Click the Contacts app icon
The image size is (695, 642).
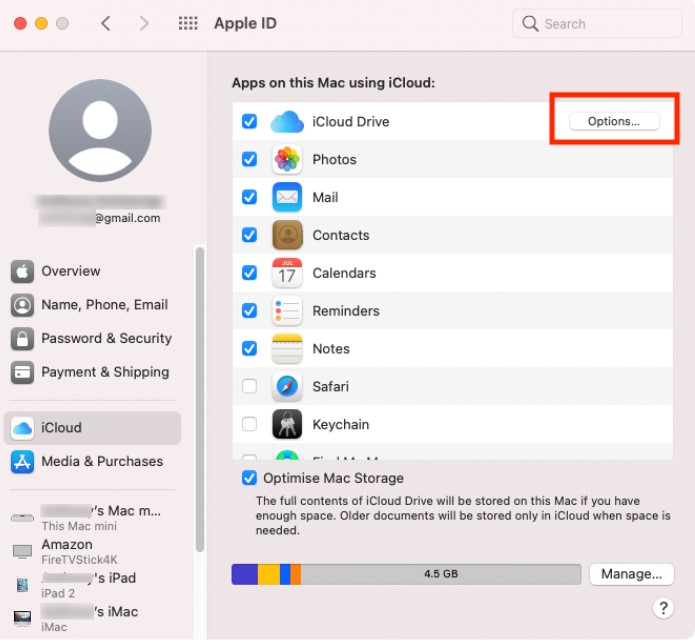(x=287, y=235)
